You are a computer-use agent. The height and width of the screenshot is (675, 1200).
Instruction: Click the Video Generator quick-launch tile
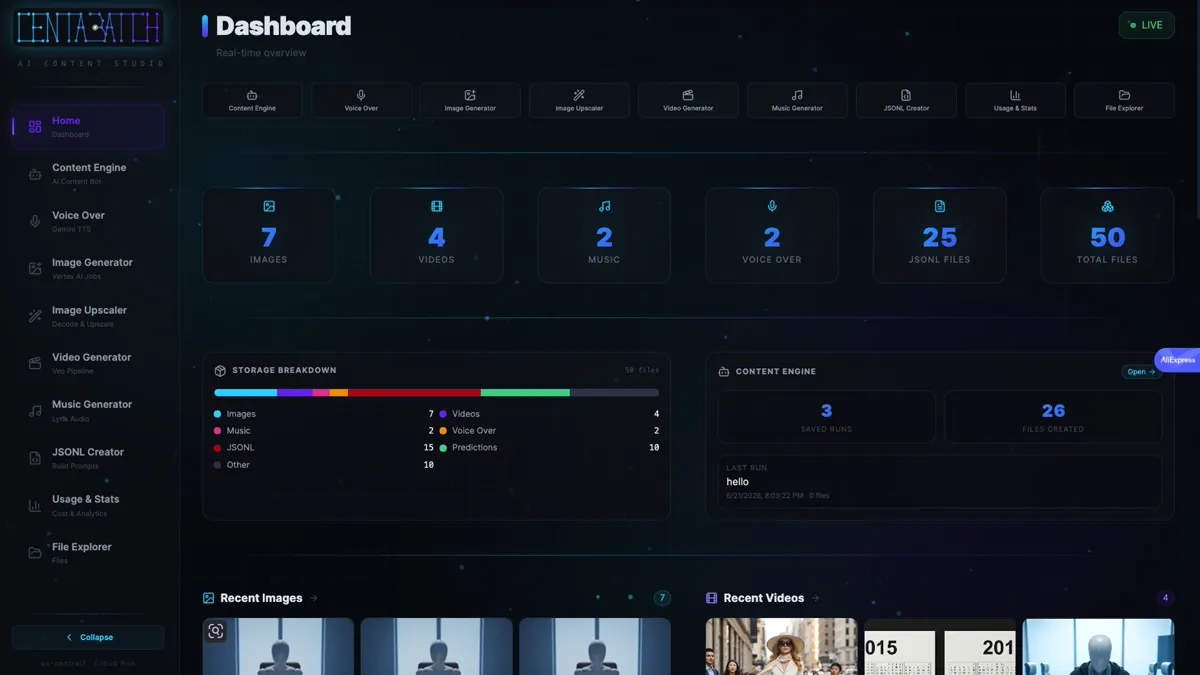tap(688, 100)
